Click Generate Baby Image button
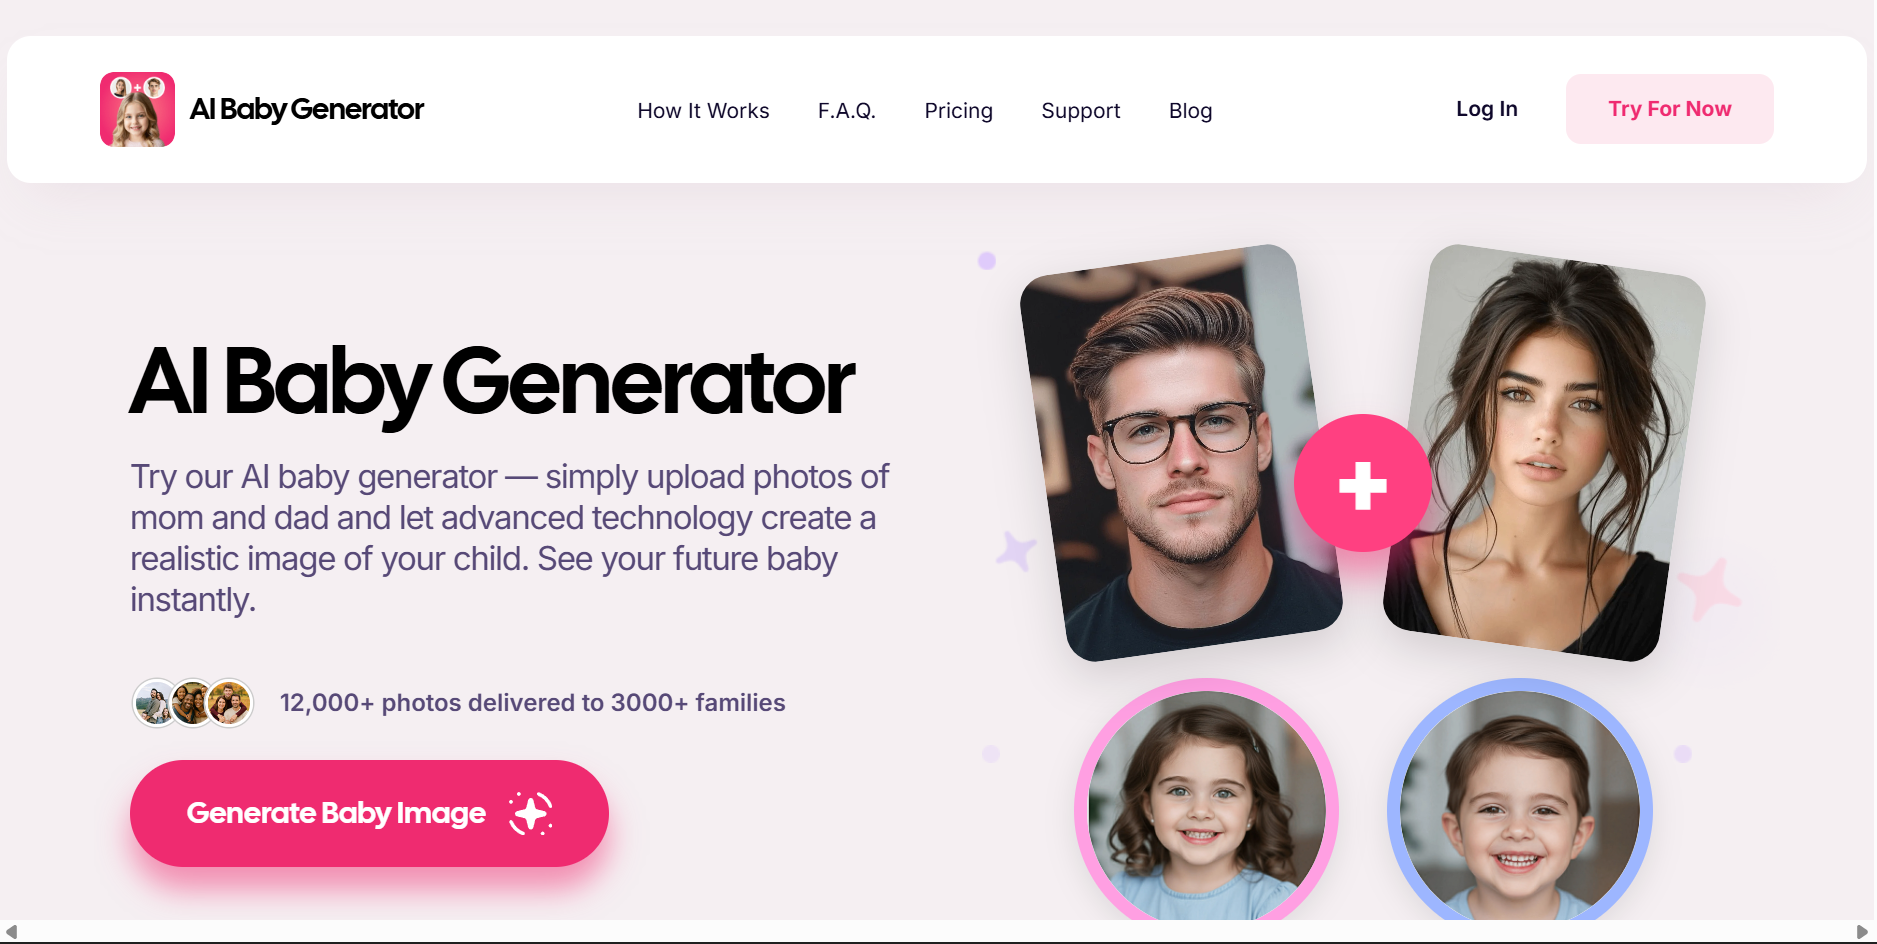This screenshot has width=1877, height=944. coord(369,813)
